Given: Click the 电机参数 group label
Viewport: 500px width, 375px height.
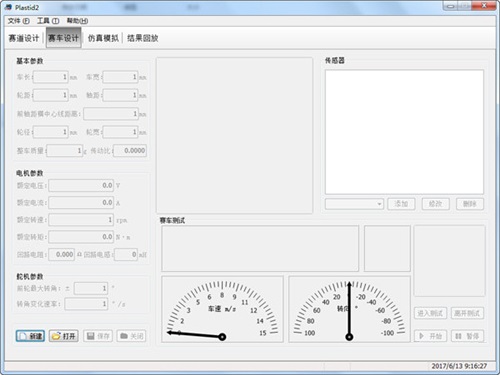Looking at the screenshot, I should pos(30,173).
